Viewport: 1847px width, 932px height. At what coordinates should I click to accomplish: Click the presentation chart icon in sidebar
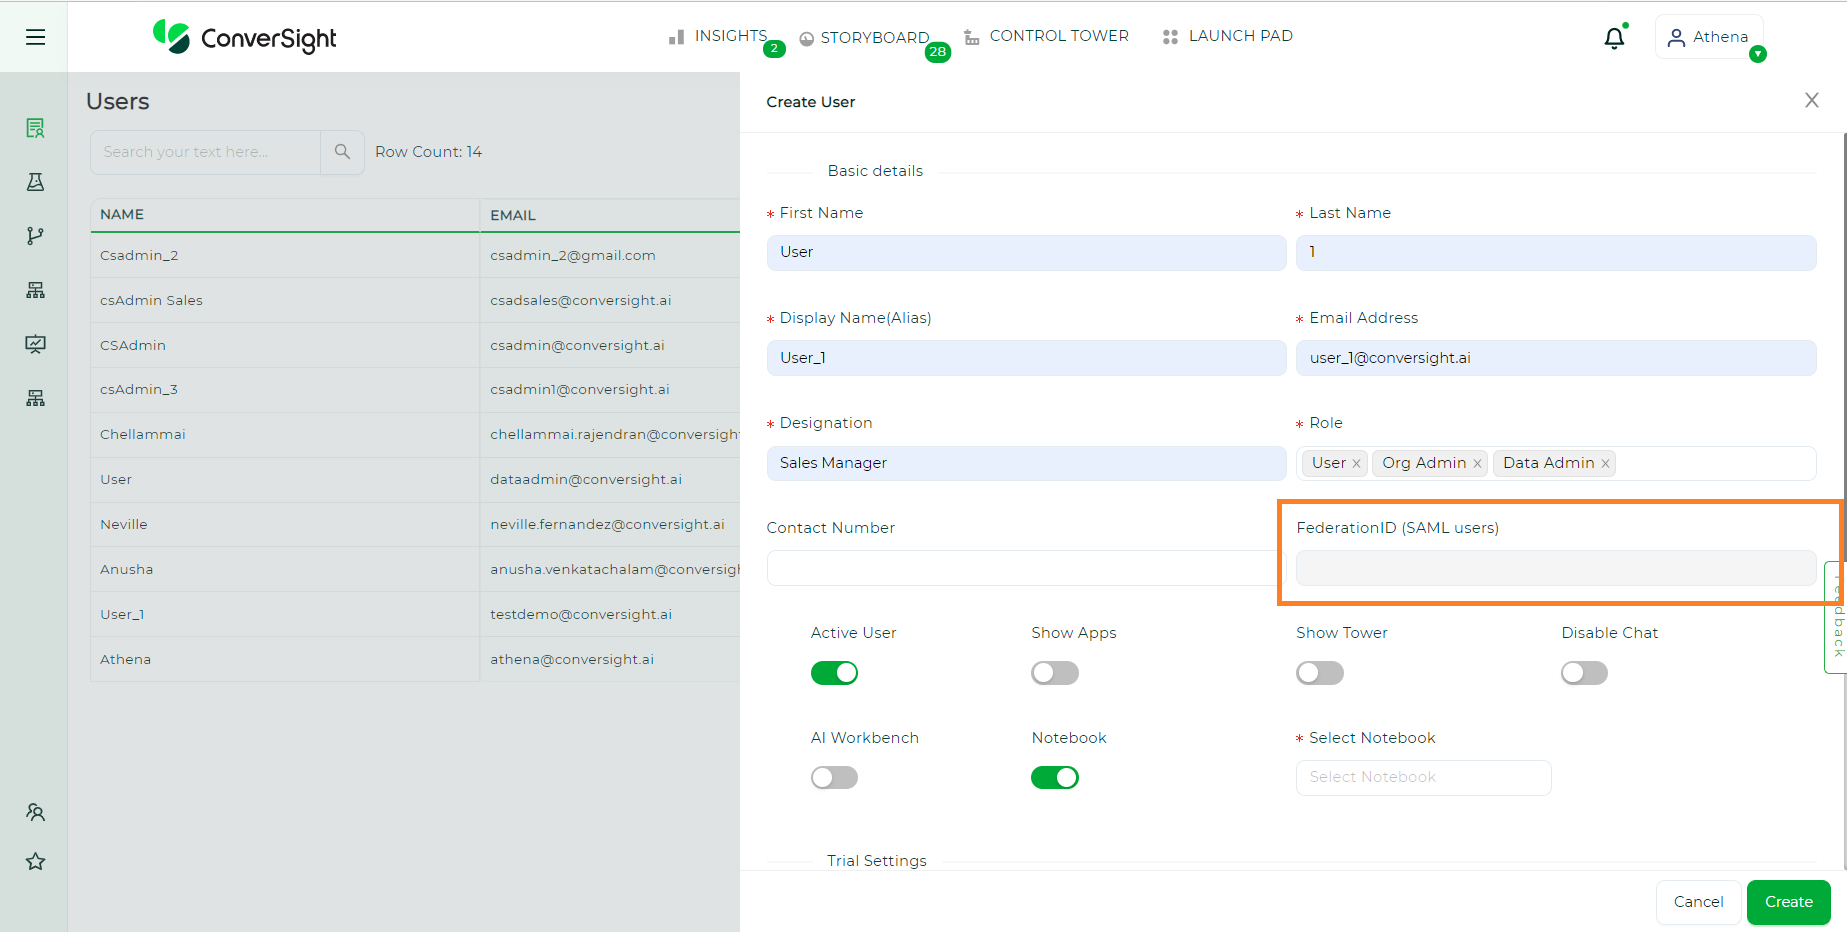point(35,344)
